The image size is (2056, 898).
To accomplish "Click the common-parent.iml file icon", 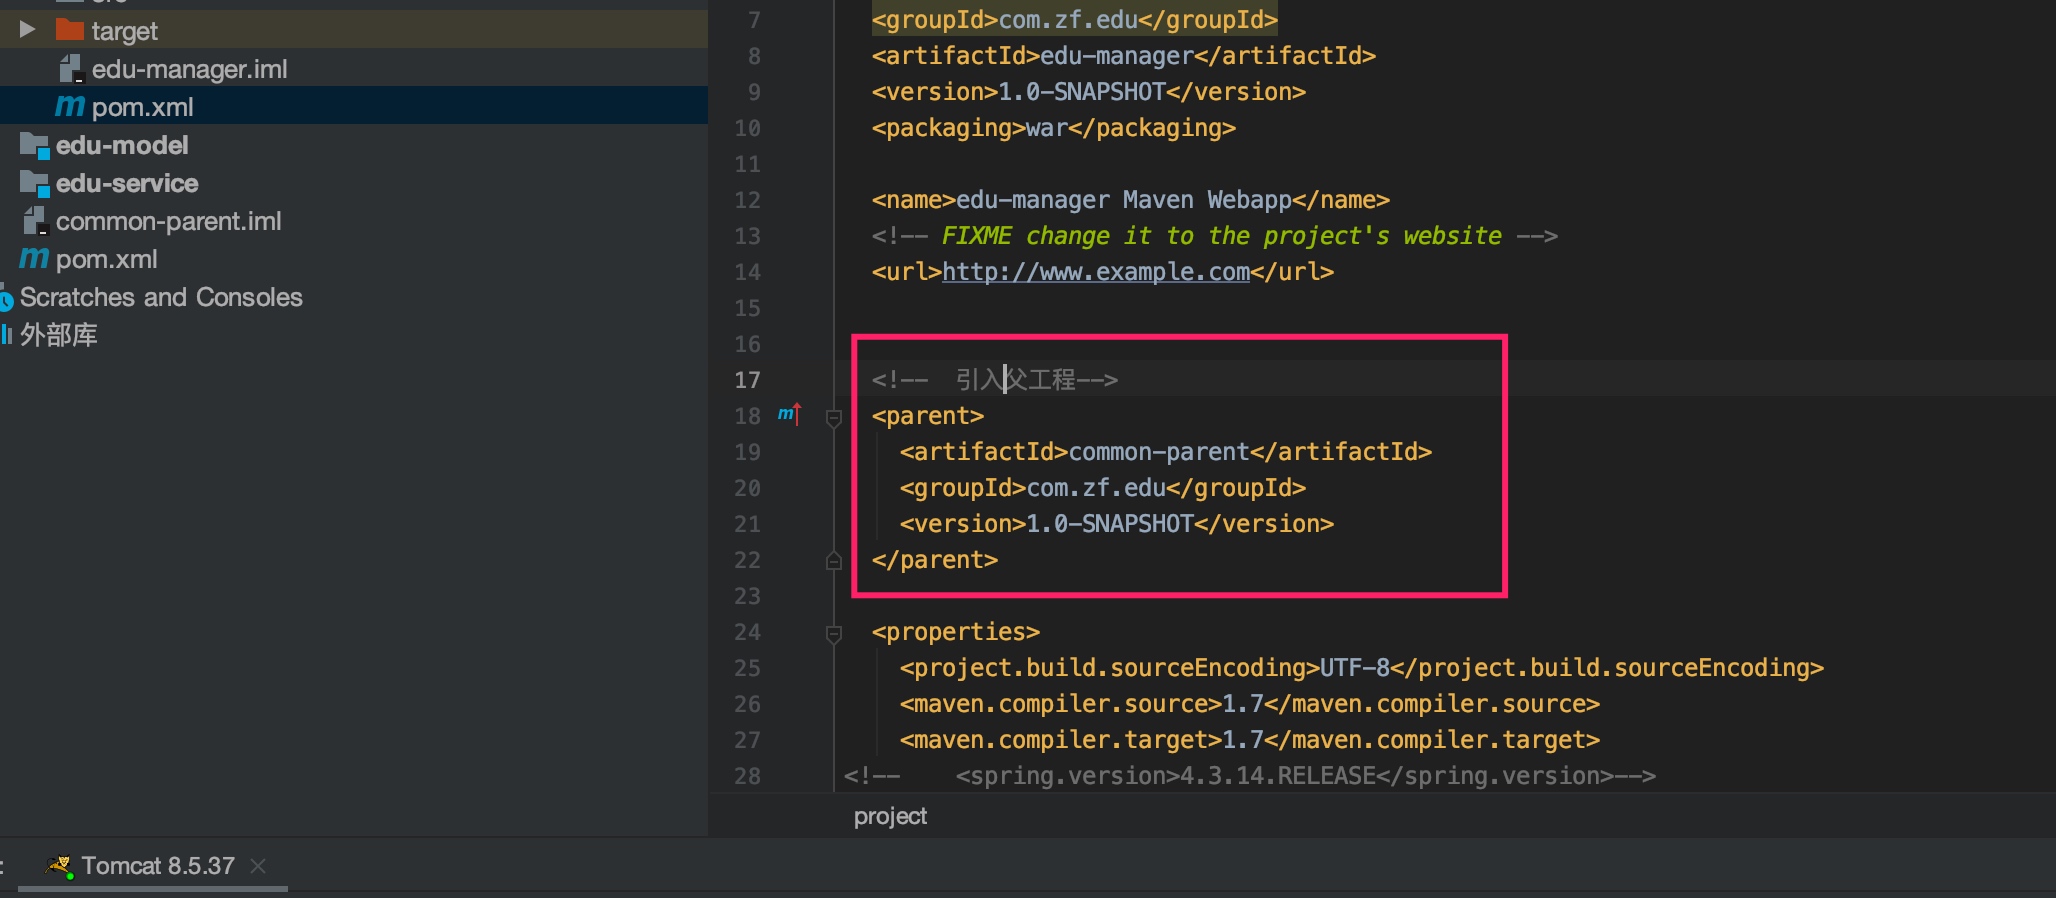I will pos(35,221).
